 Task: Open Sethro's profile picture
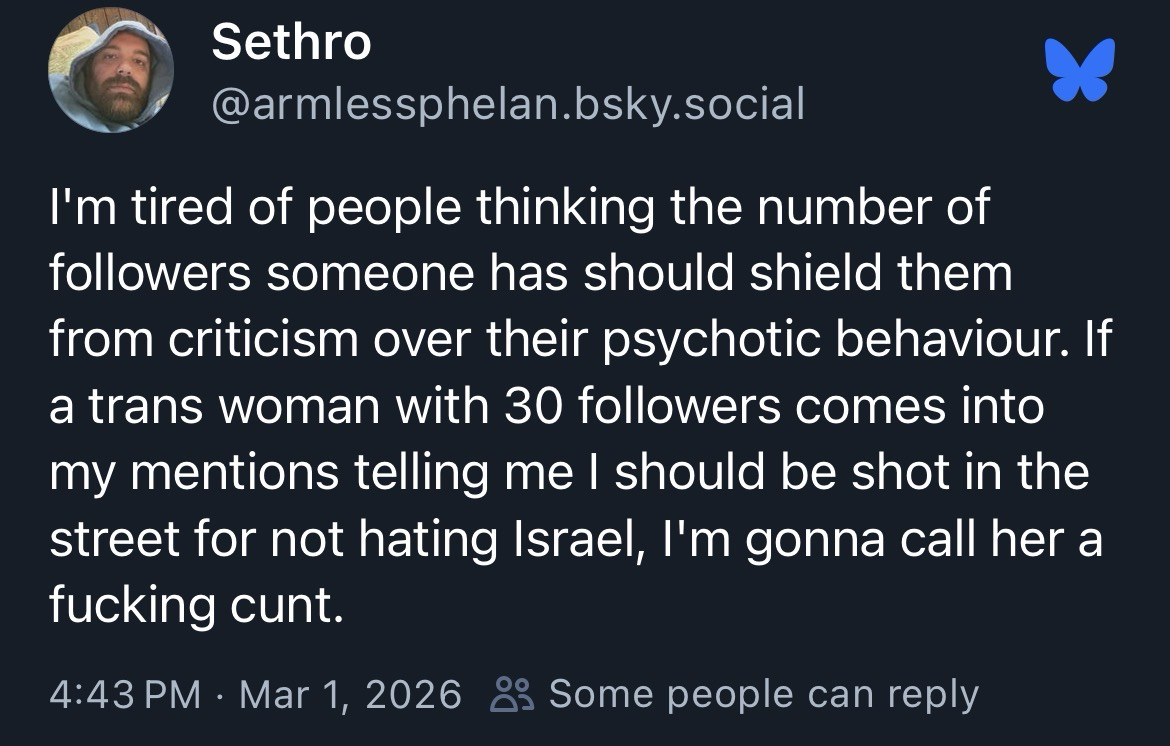pyautogui.click(x=111, y=70)
